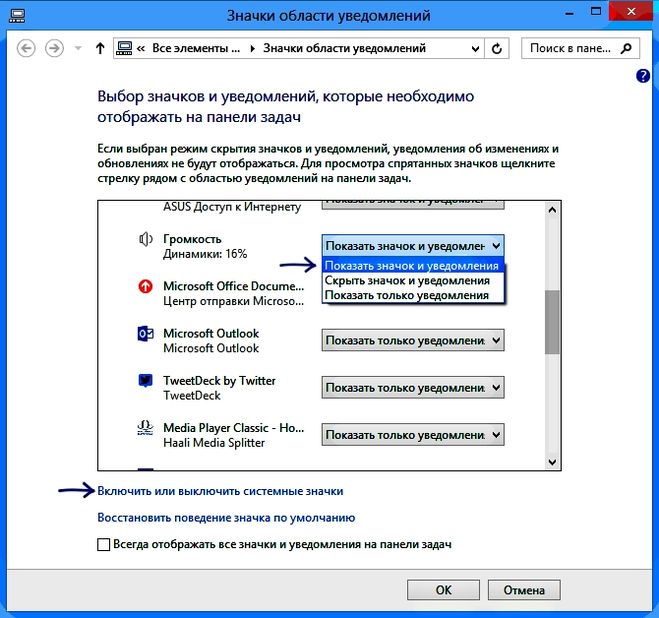
Task: Click the Microsoft Office Document icon
Action: pos(145,288)
